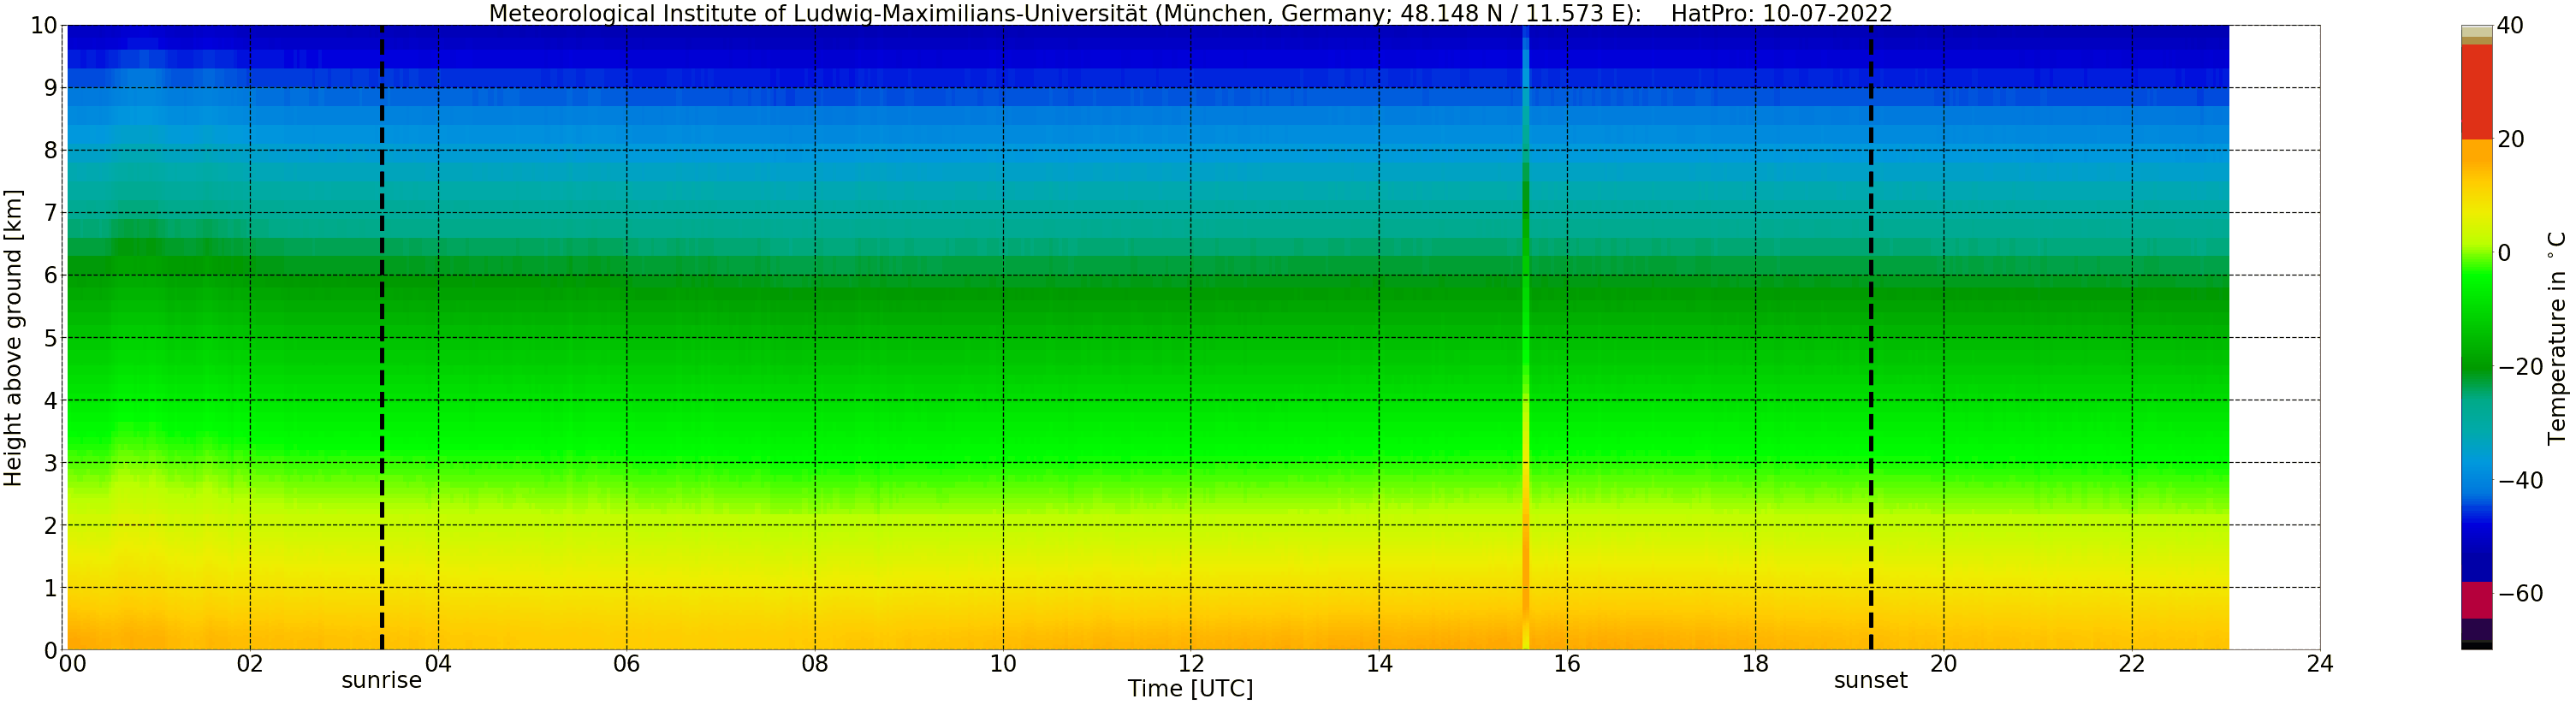The width and height of the screenshot is (2576, 705).
Task: Click the y-axis tick label '3'
Action: [x=50, y=463]
